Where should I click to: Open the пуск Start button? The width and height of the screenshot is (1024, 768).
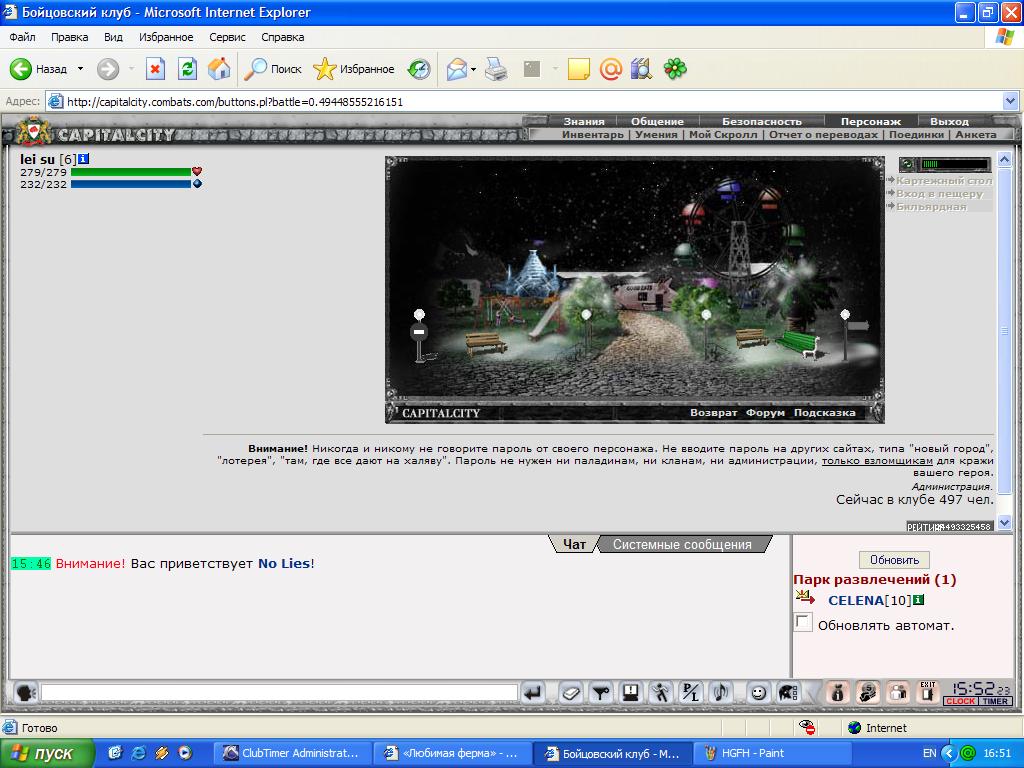[46, 753]
